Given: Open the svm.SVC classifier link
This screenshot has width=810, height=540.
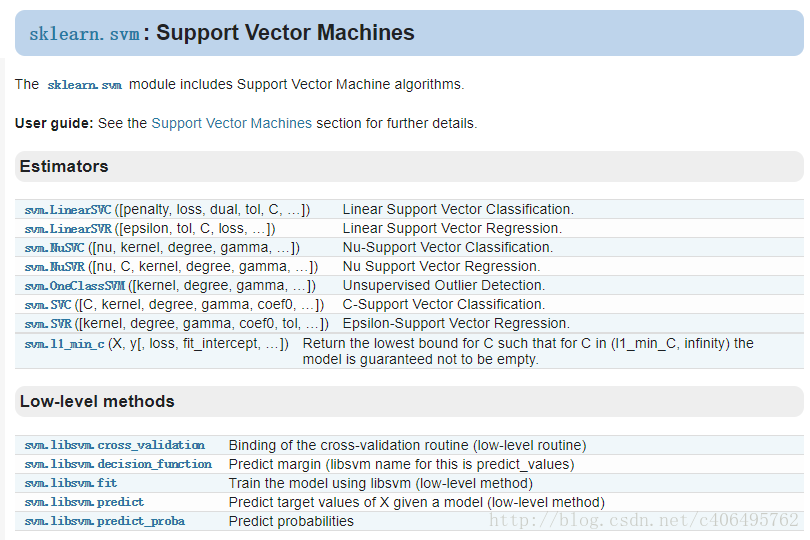Looking at the screenshot, I should click(x=47, y=305).
